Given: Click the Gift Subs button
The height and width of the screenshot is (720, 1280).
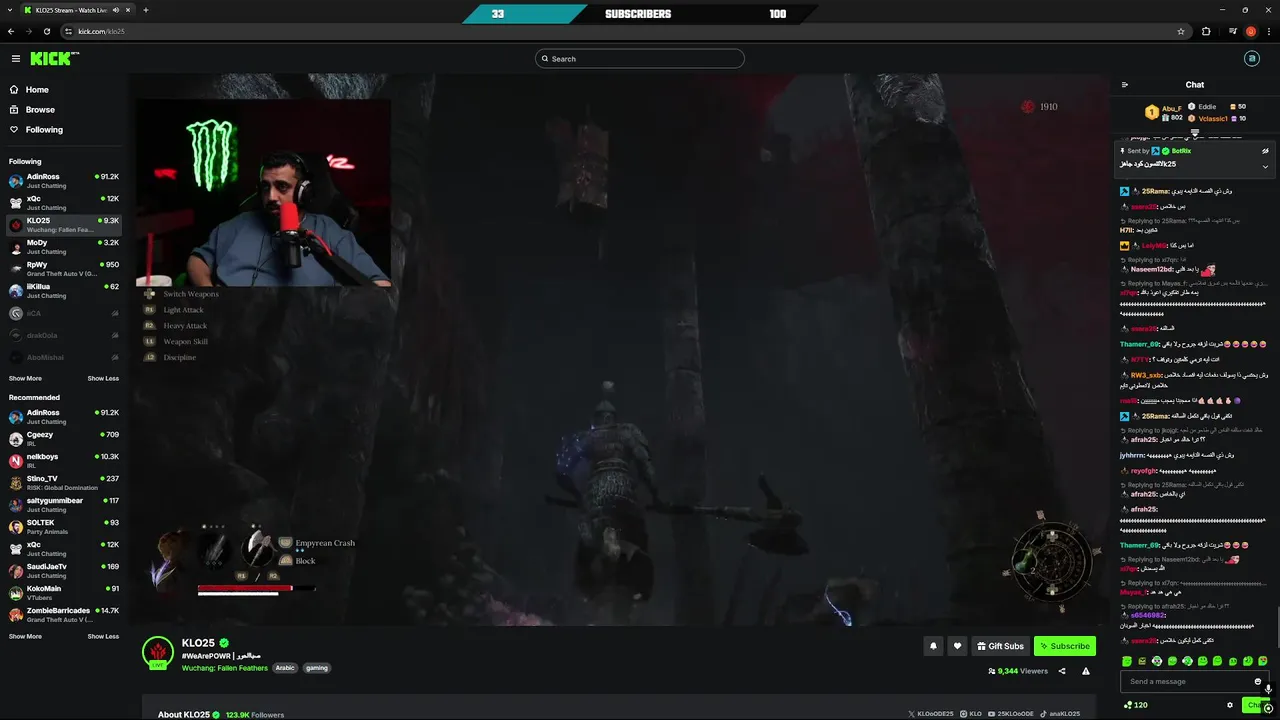Looking at the screenshot, I should (1000, 646).
